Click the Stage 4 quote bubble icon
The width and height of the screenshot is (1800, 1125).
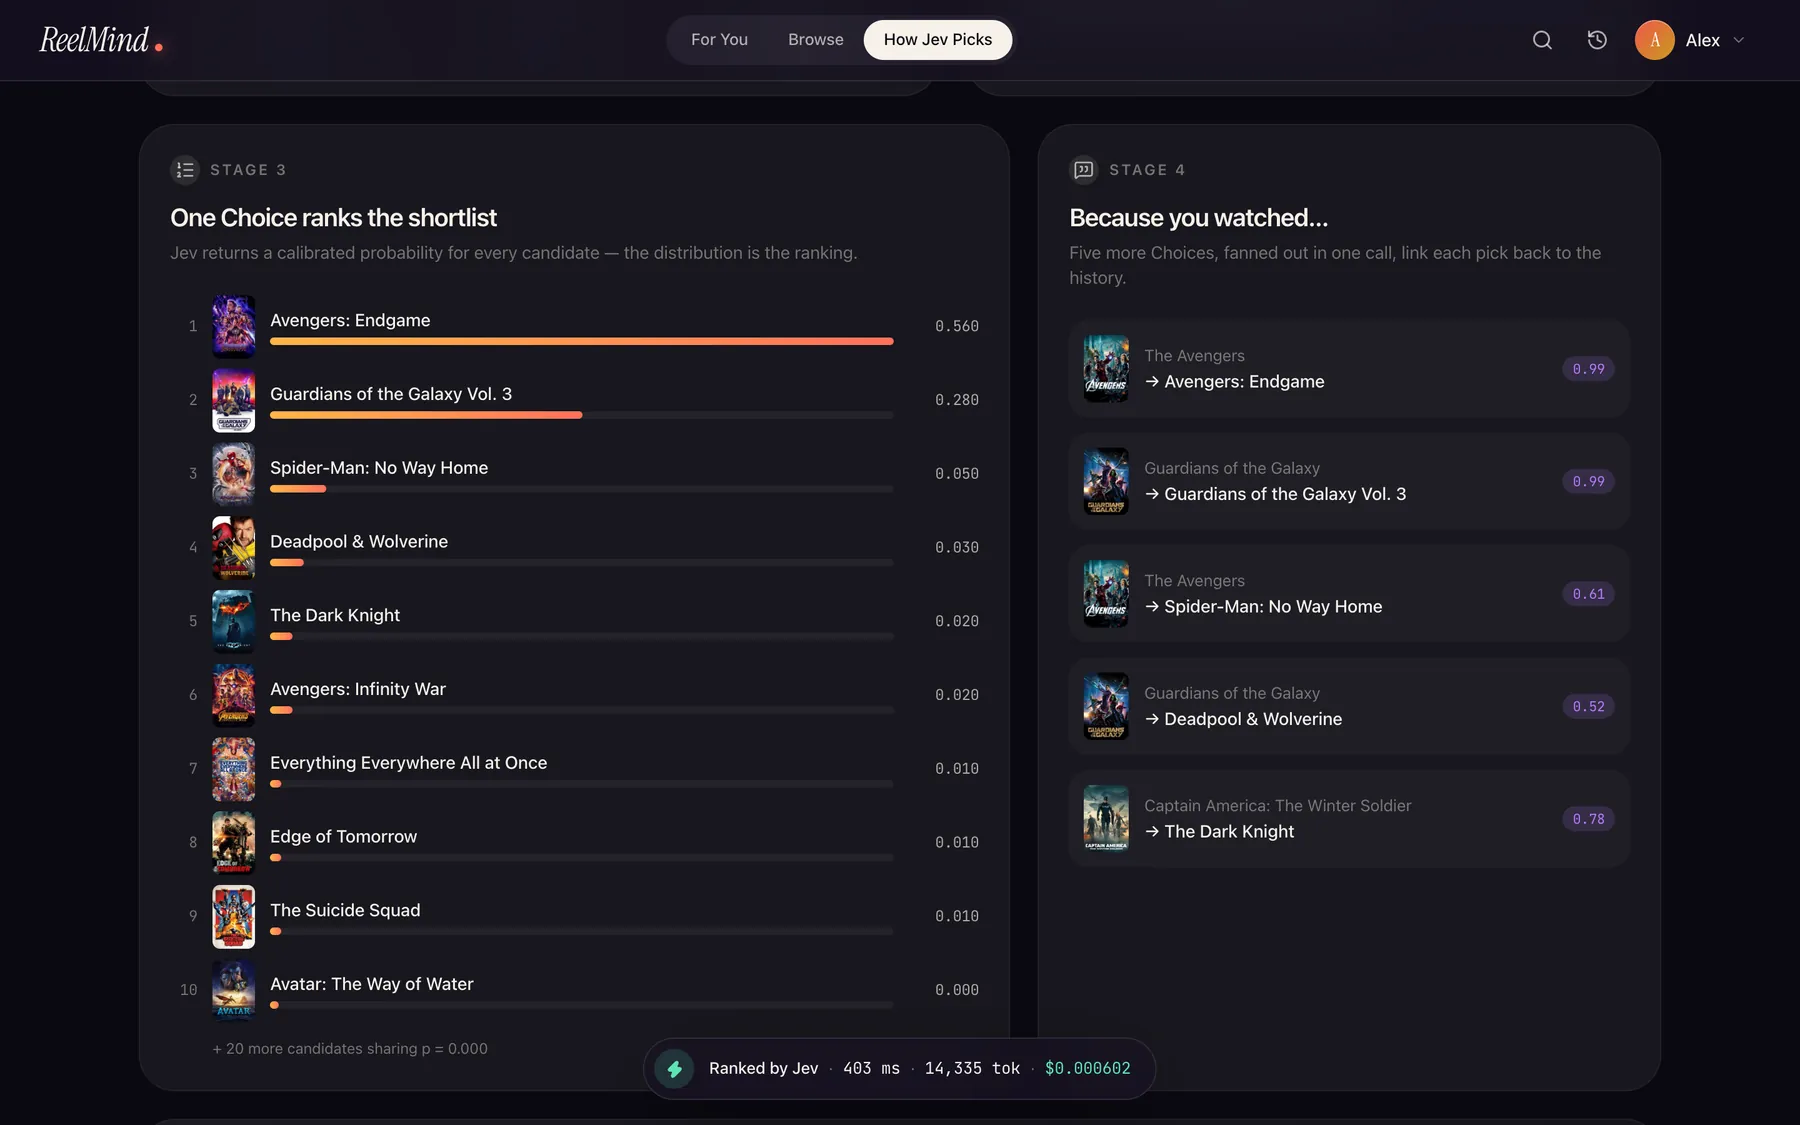point(1084,170)
